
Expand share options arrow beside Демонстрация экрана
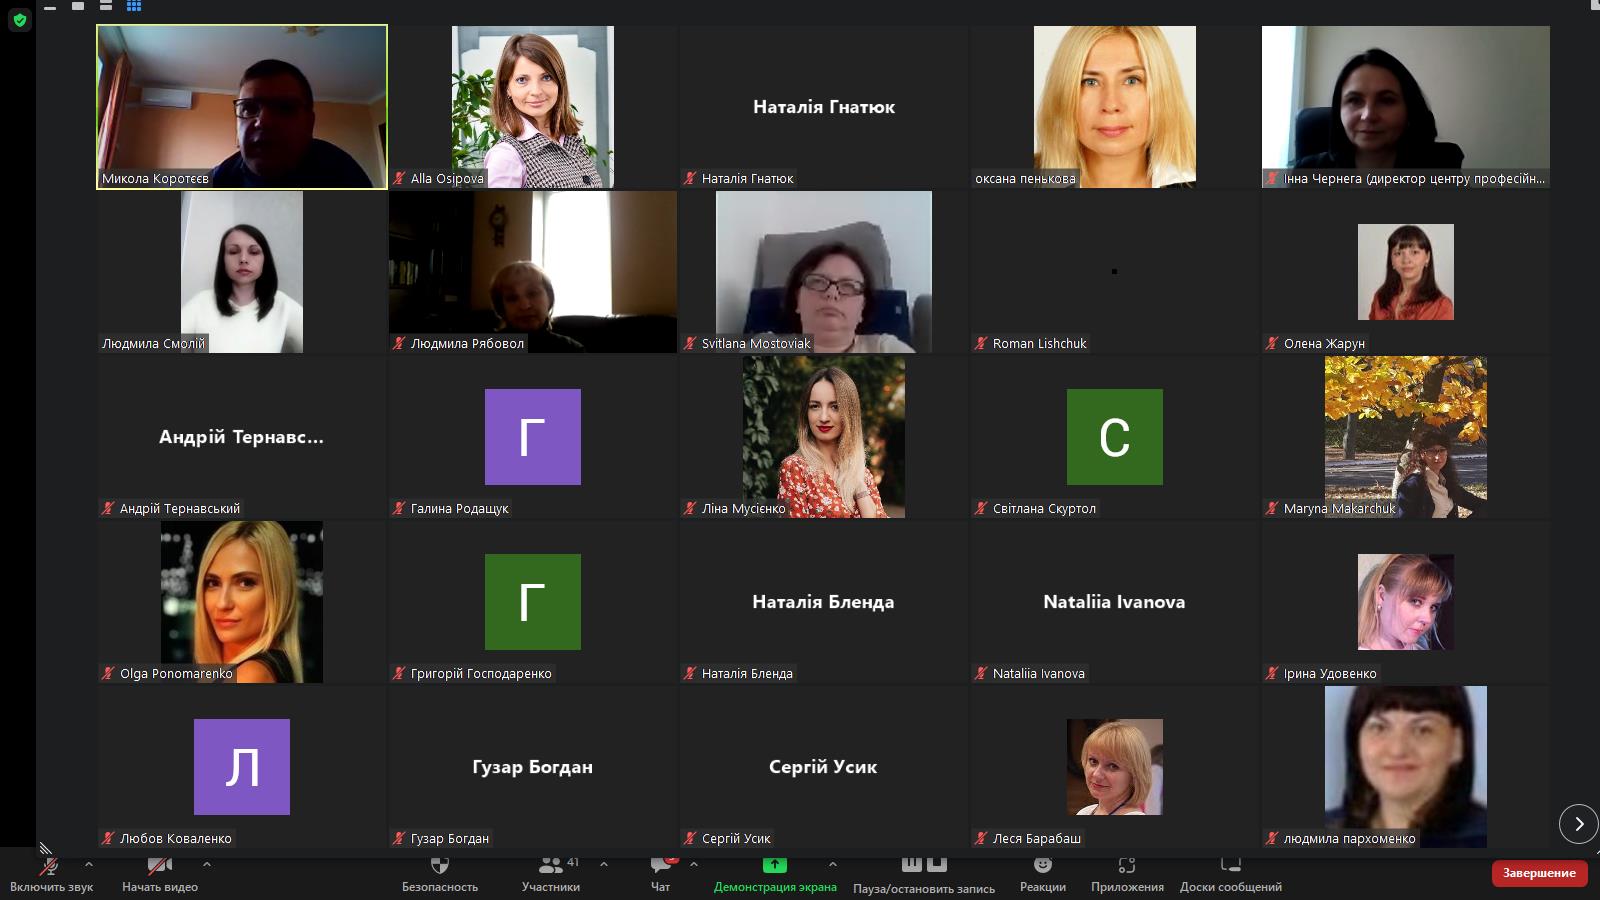click(832, 864)
